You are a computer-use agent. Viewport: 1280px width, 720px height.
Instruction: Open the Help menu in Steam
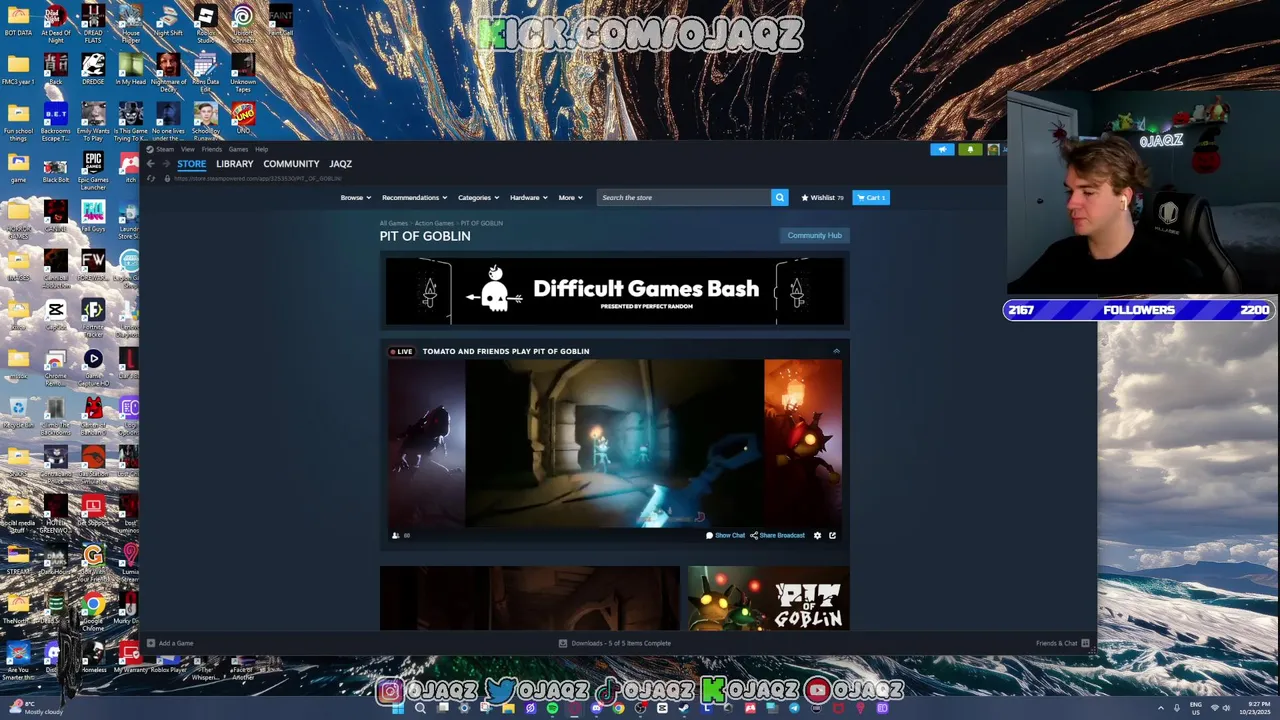(261, 149)
